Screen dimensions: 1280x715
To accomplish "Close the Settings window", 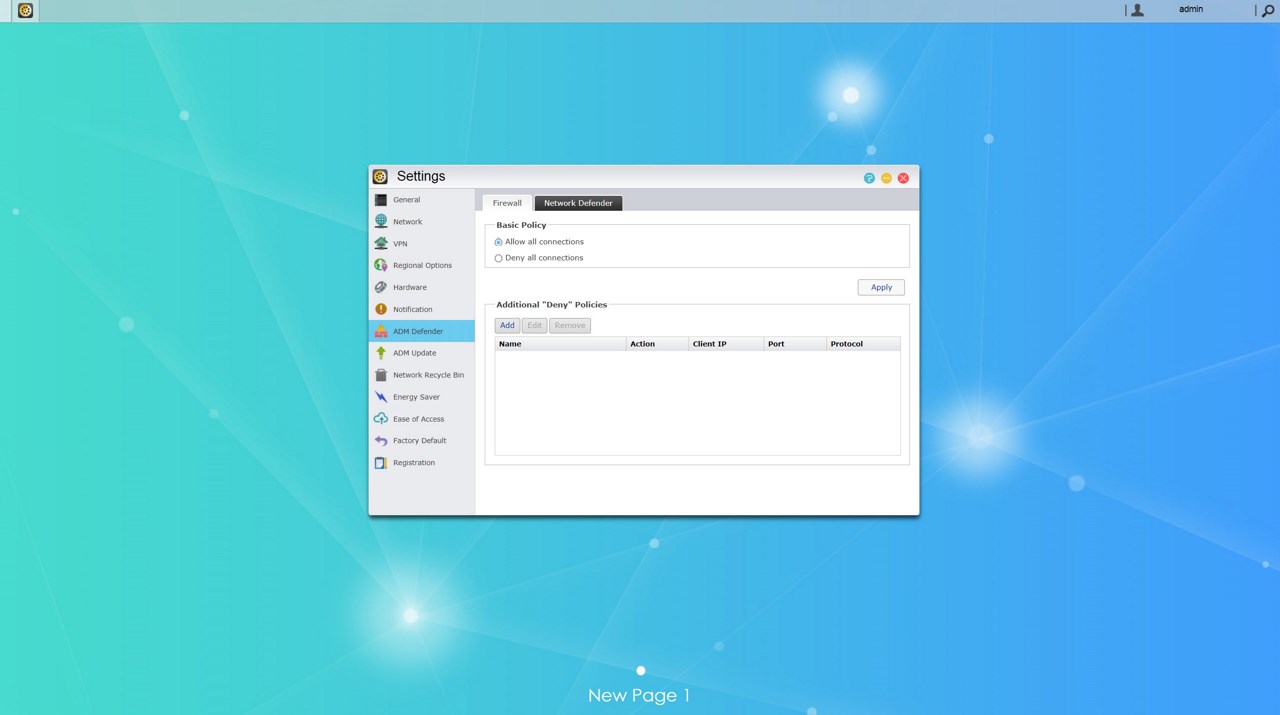I will coord(903,178).
